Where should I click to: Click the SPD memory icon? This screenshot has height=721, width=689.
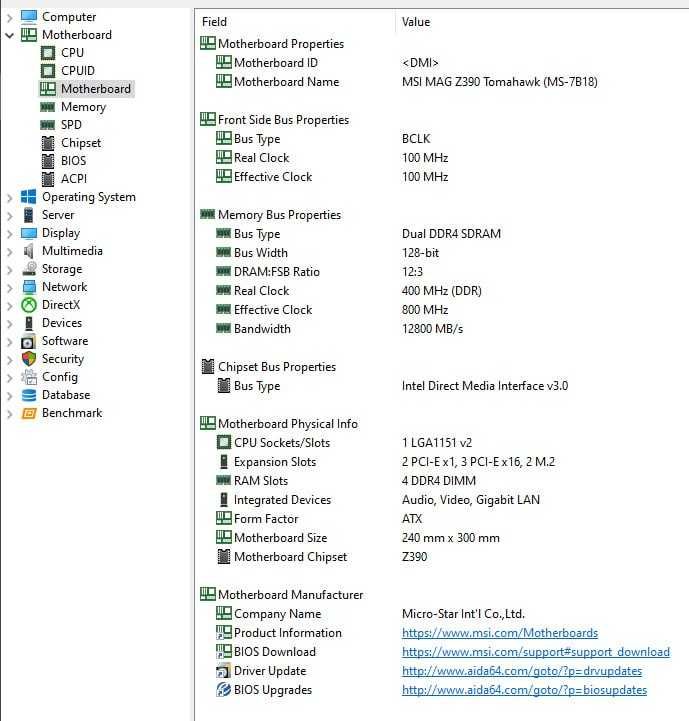(47, 125)
